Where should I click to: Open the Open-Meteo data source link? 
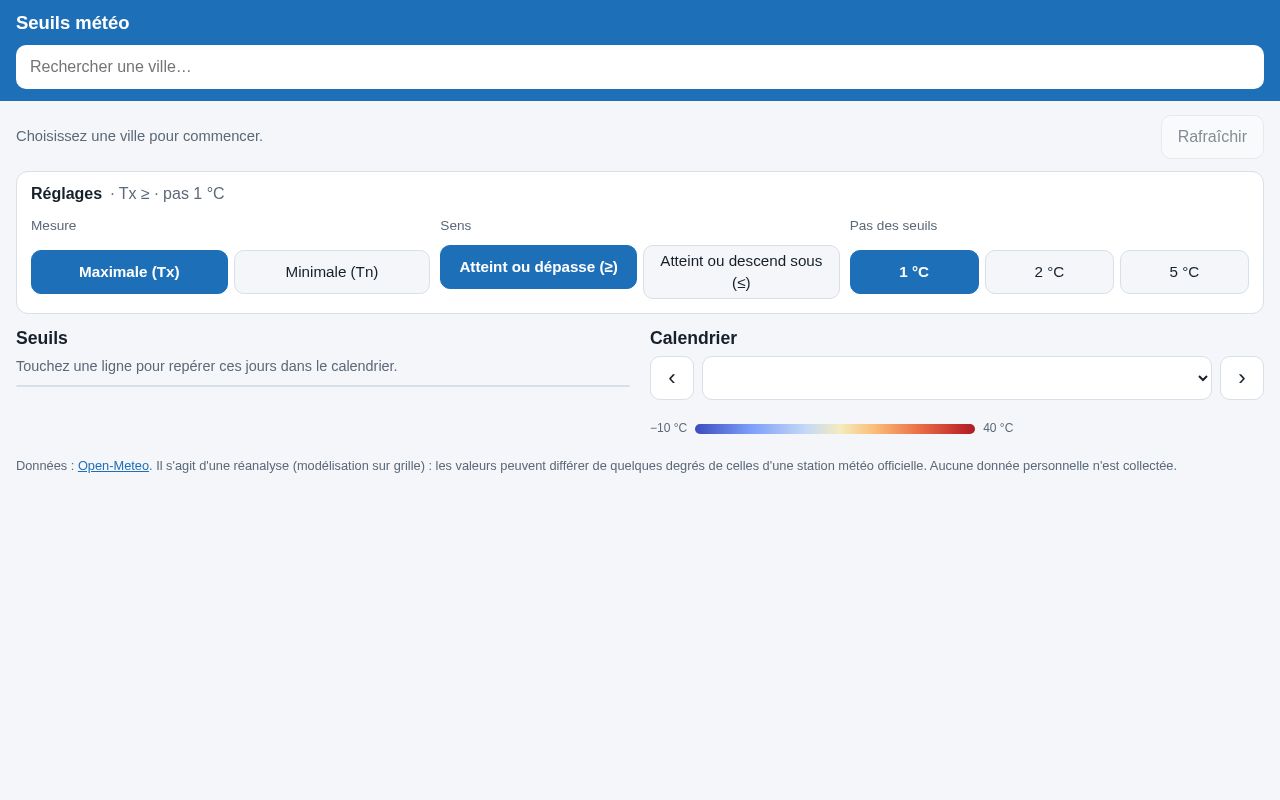[113, 466]
